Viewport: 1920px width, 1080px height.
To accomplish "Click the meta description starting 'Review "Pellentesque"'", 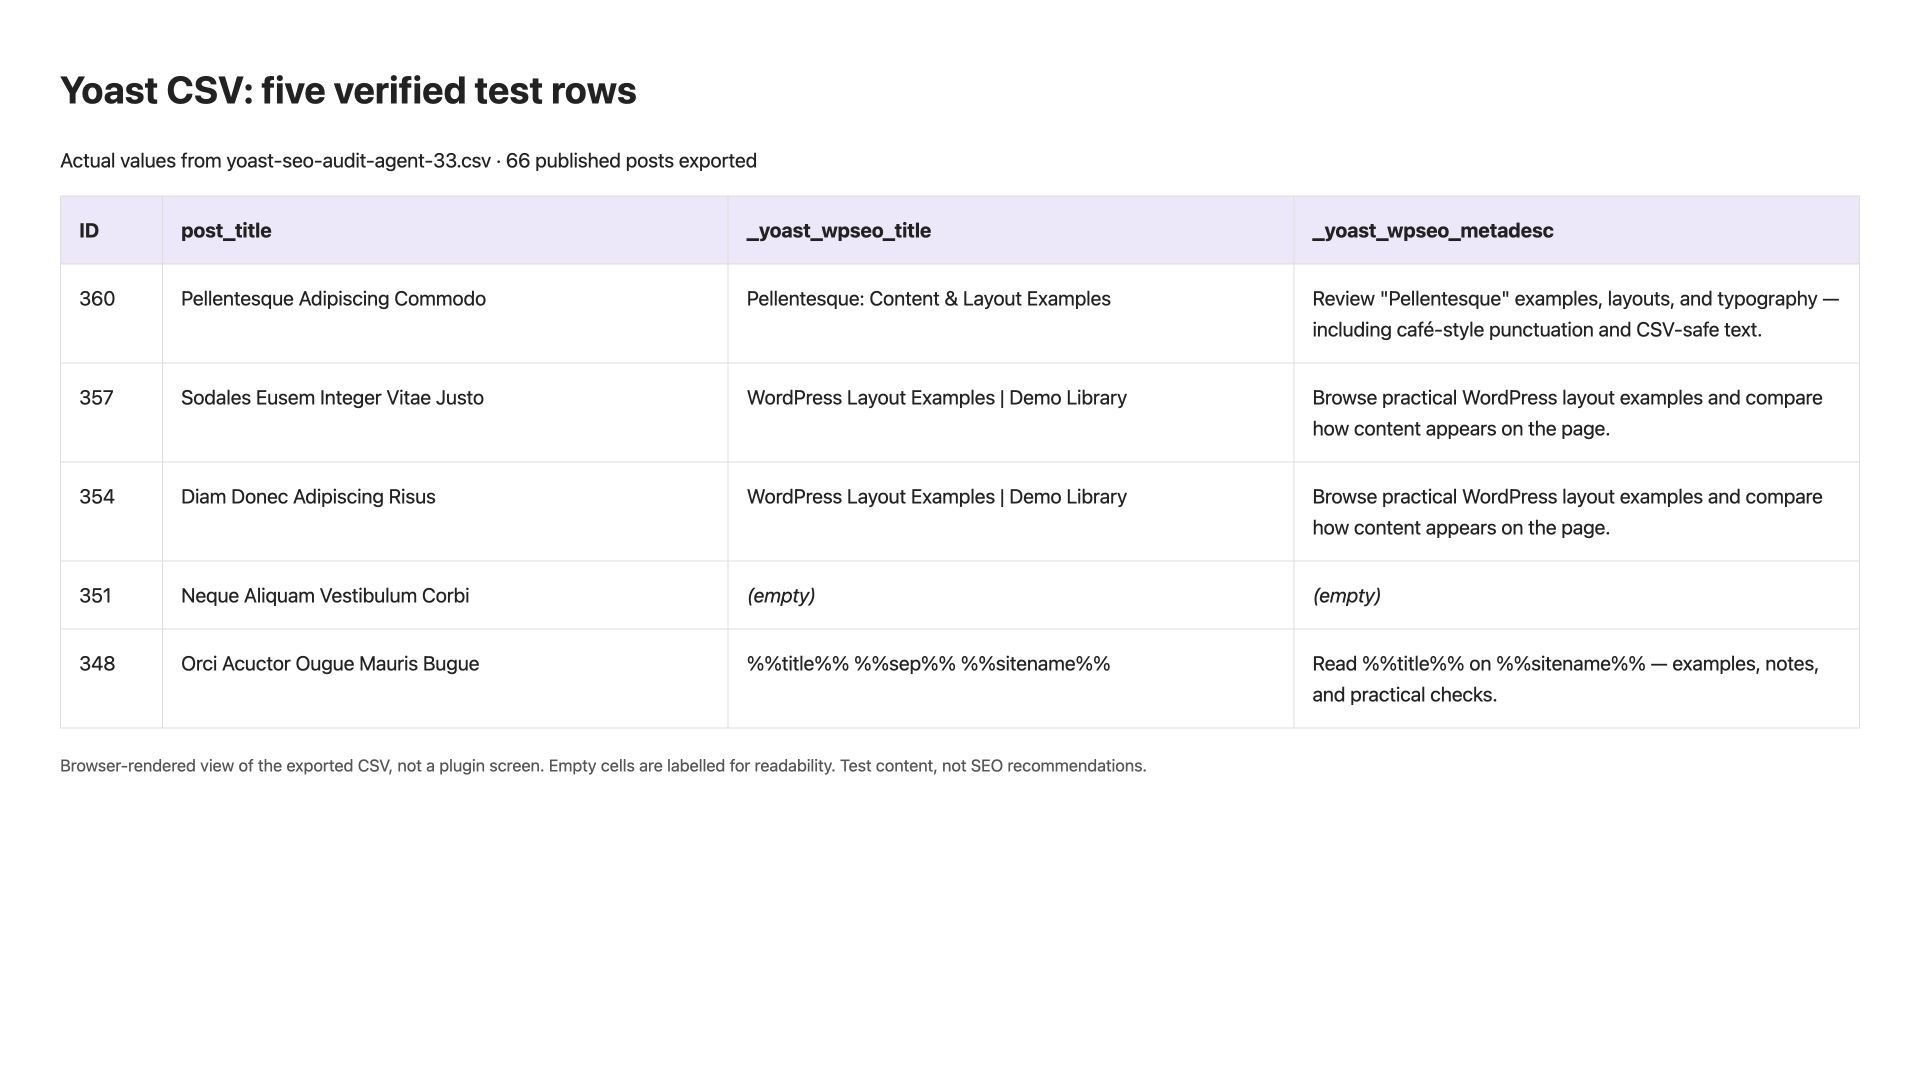I will (x=1576, y=314).
